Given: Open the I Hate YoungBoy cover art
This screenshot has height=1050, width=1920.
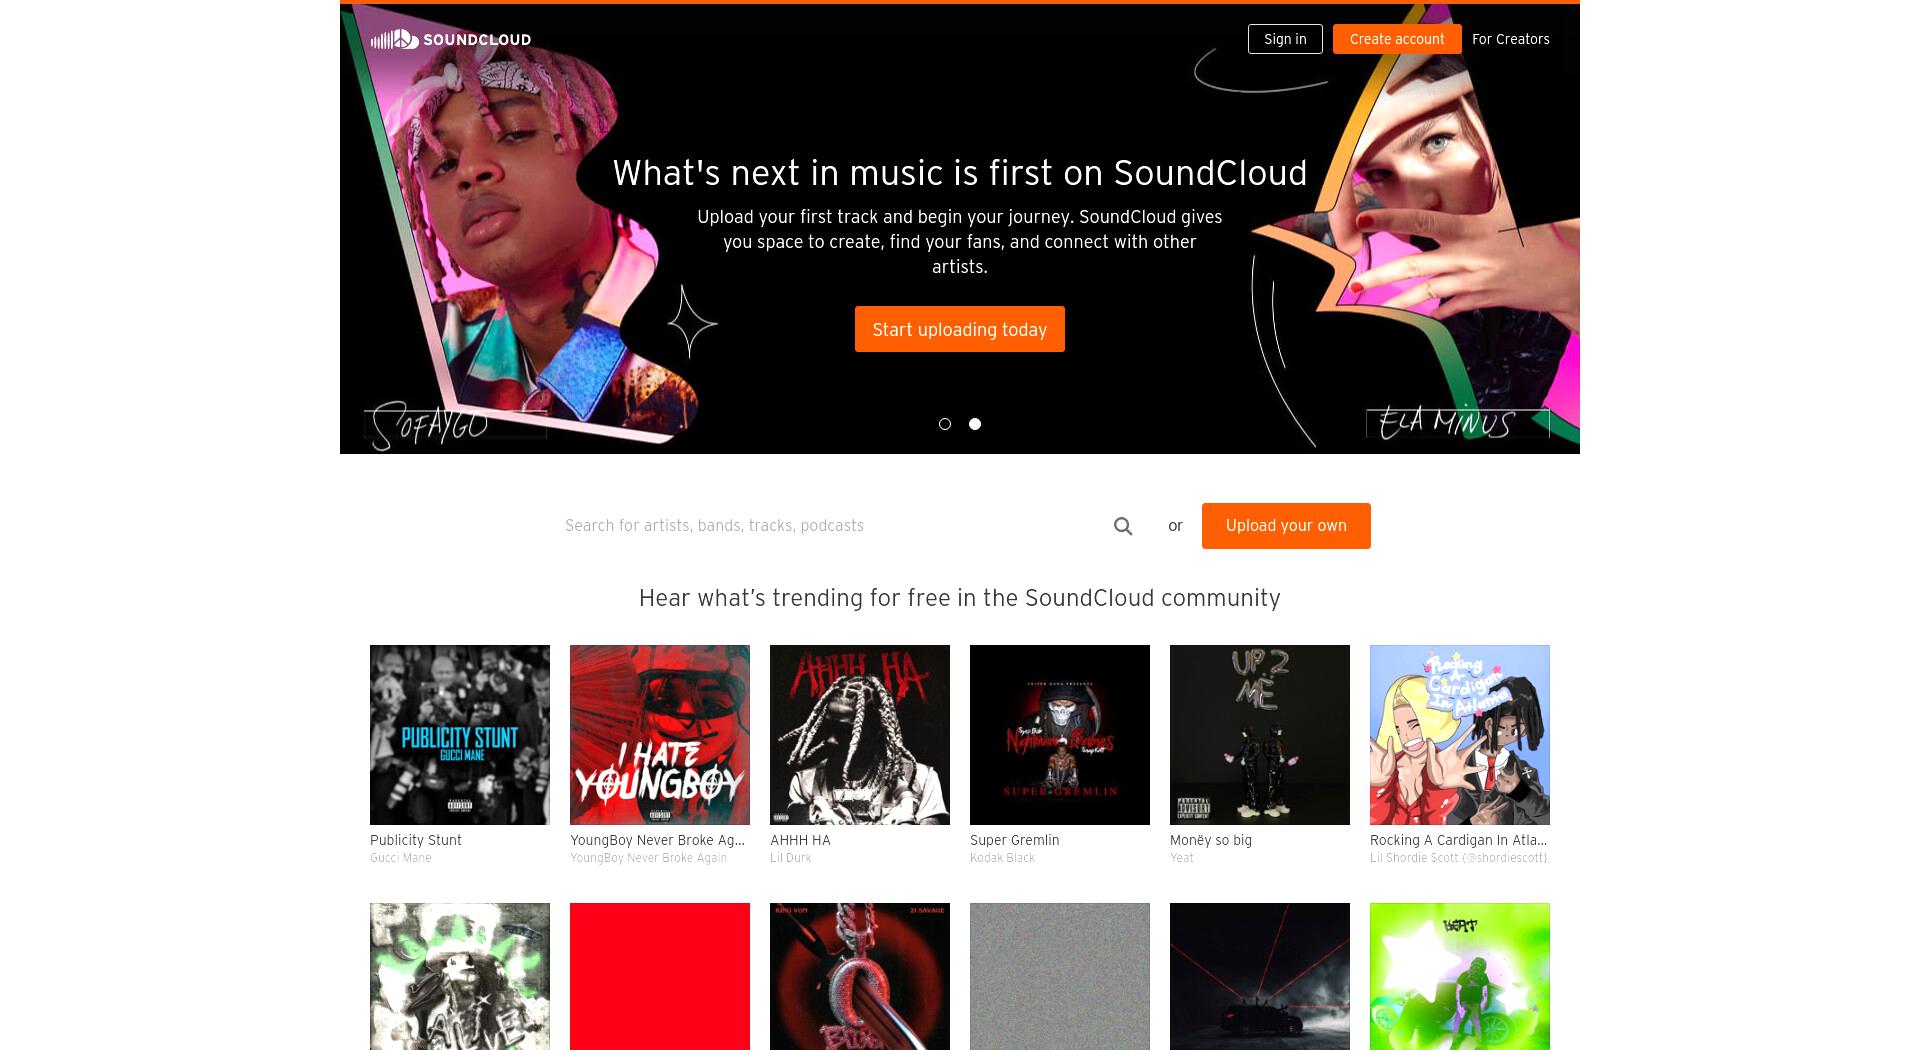Looking at the screenshot, I should [660, 735].
